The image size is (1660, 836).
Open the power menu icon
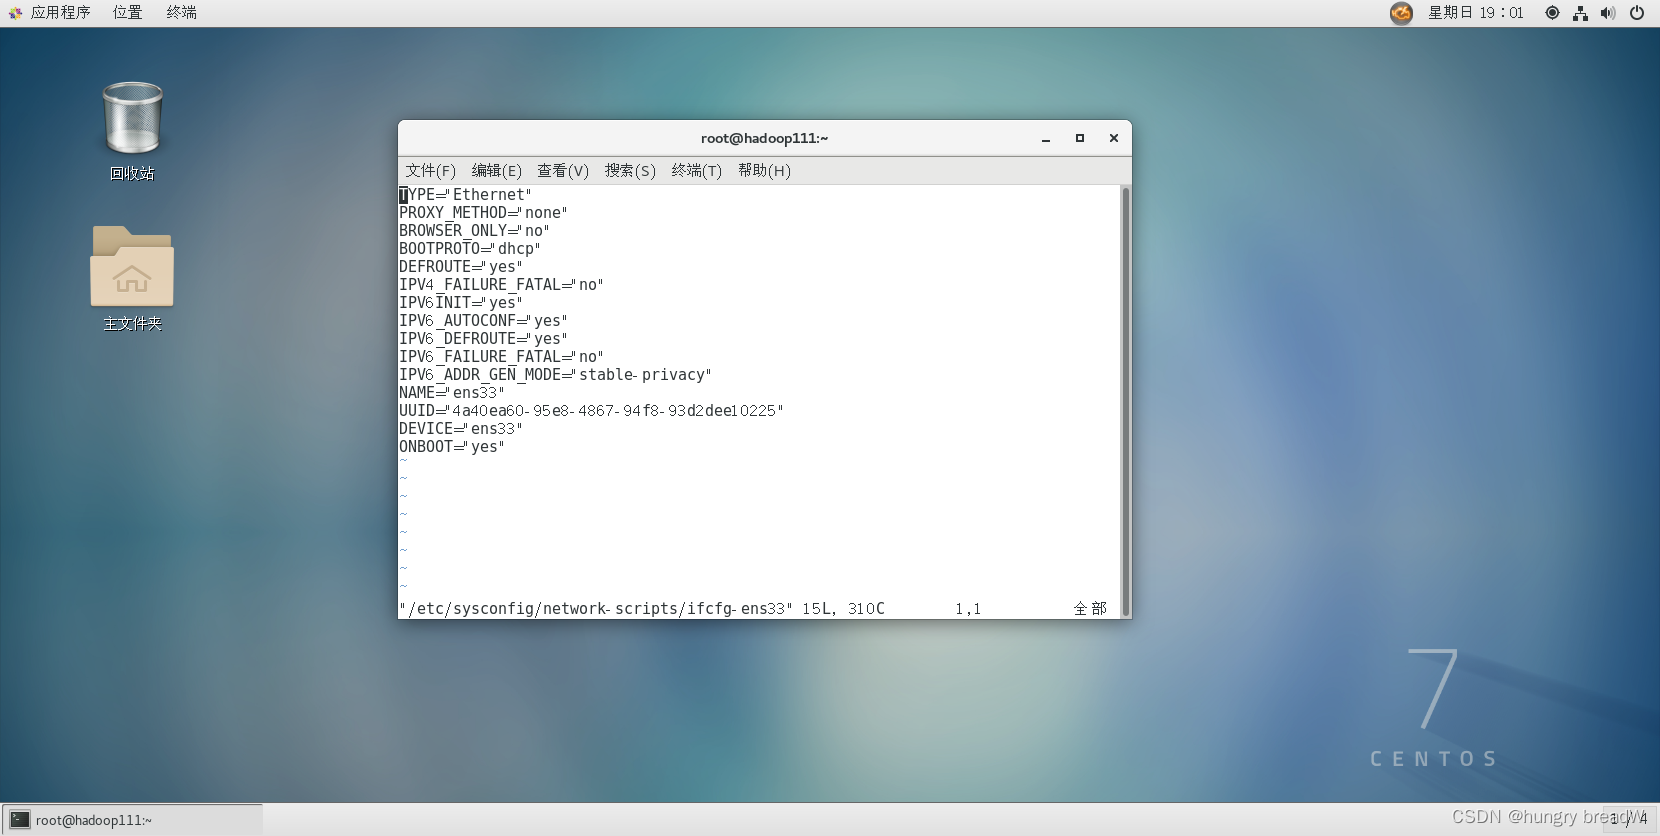coord(1637,13)
